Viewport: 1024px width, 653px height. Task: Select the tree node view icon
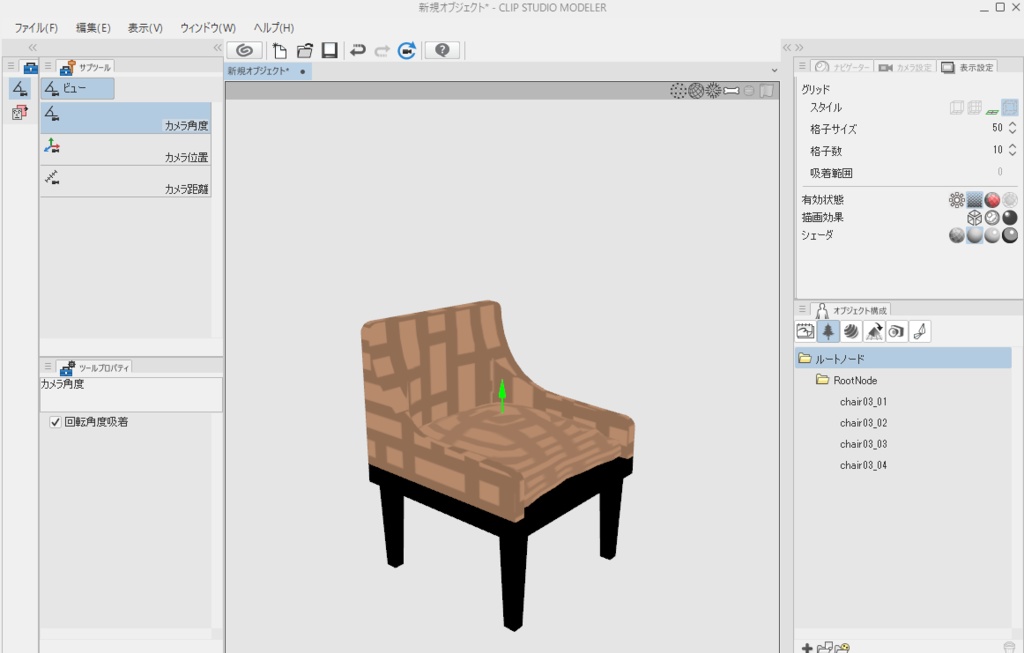pyautogui.click(x=828, y=332)
